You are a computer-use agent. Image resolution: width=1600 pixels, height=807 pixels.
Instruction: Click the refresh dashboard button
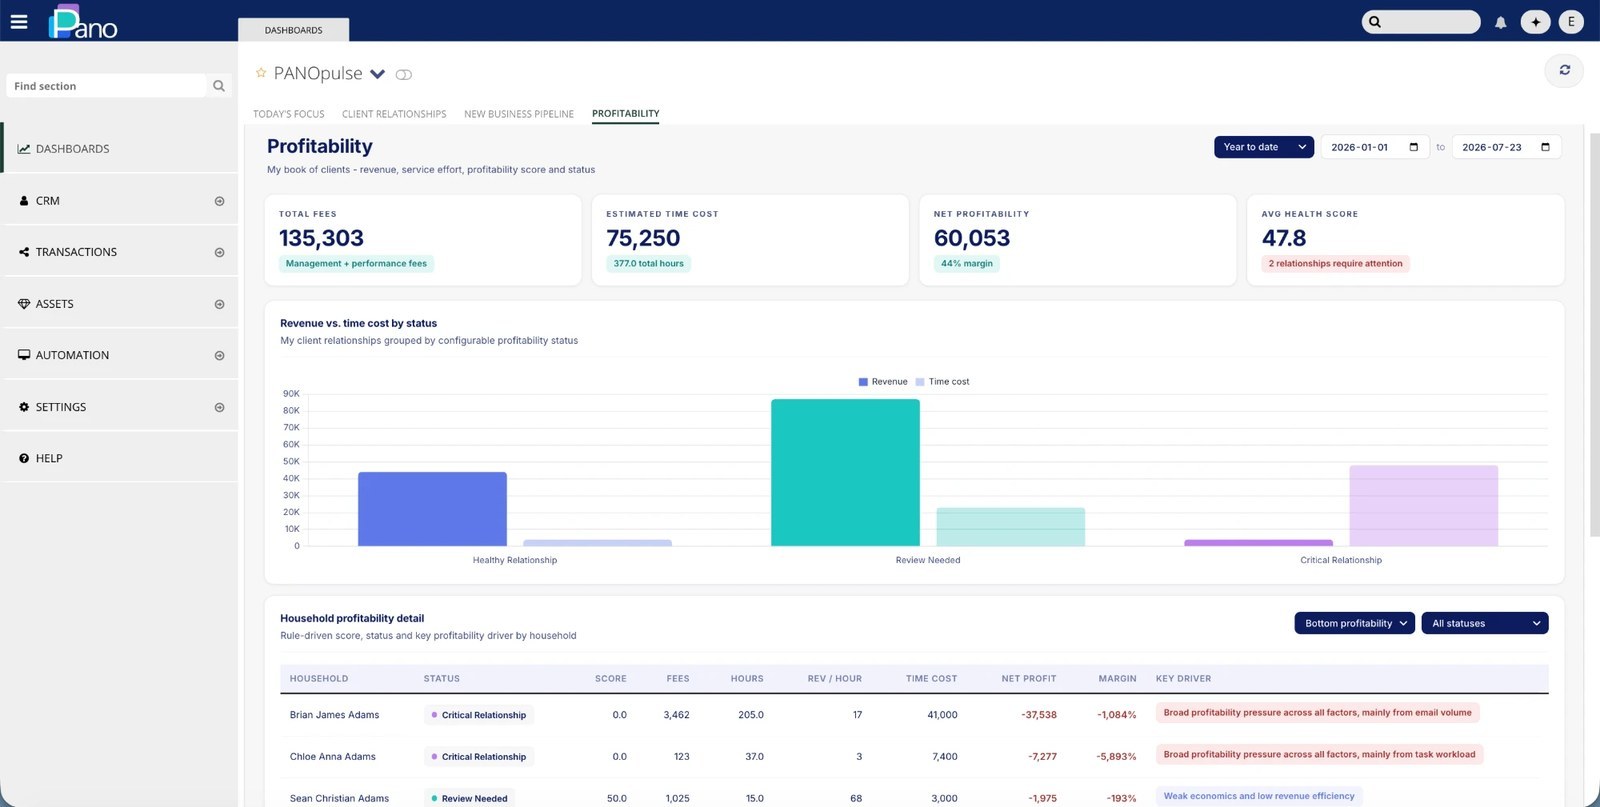[x=1564, y=70]
